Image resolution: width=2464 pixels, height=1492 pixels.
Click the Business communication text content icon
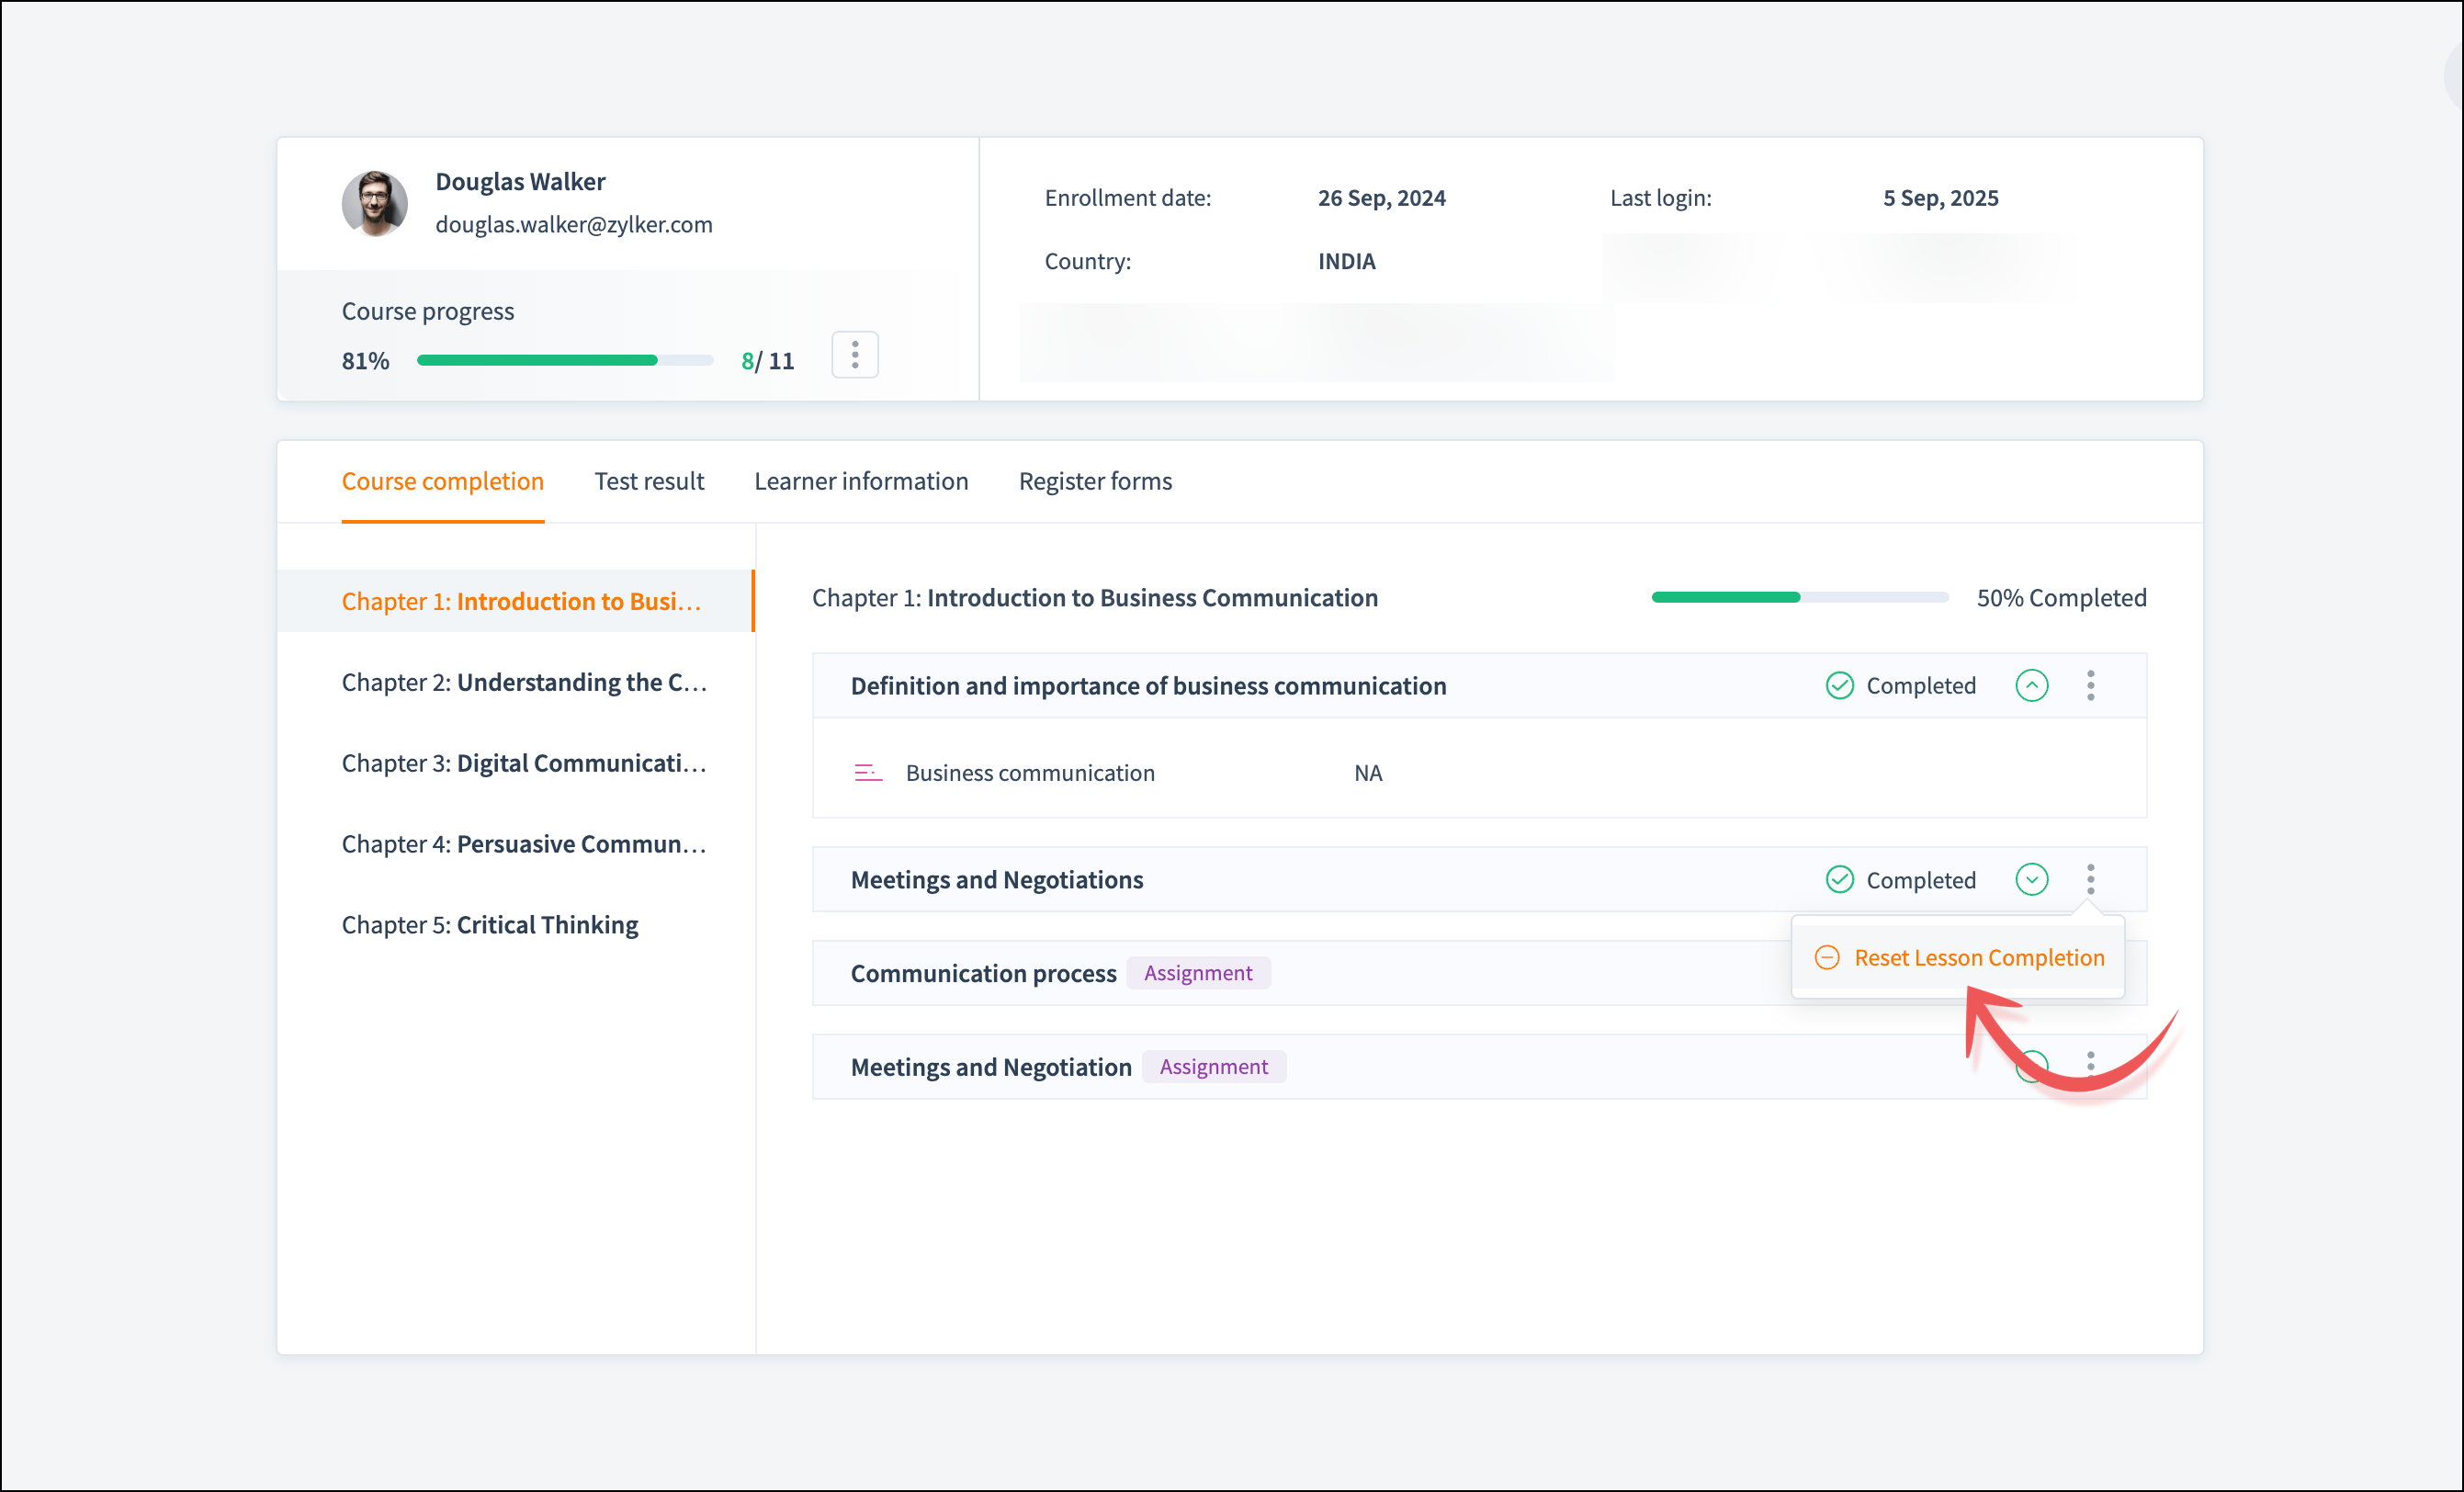(867, 773)
